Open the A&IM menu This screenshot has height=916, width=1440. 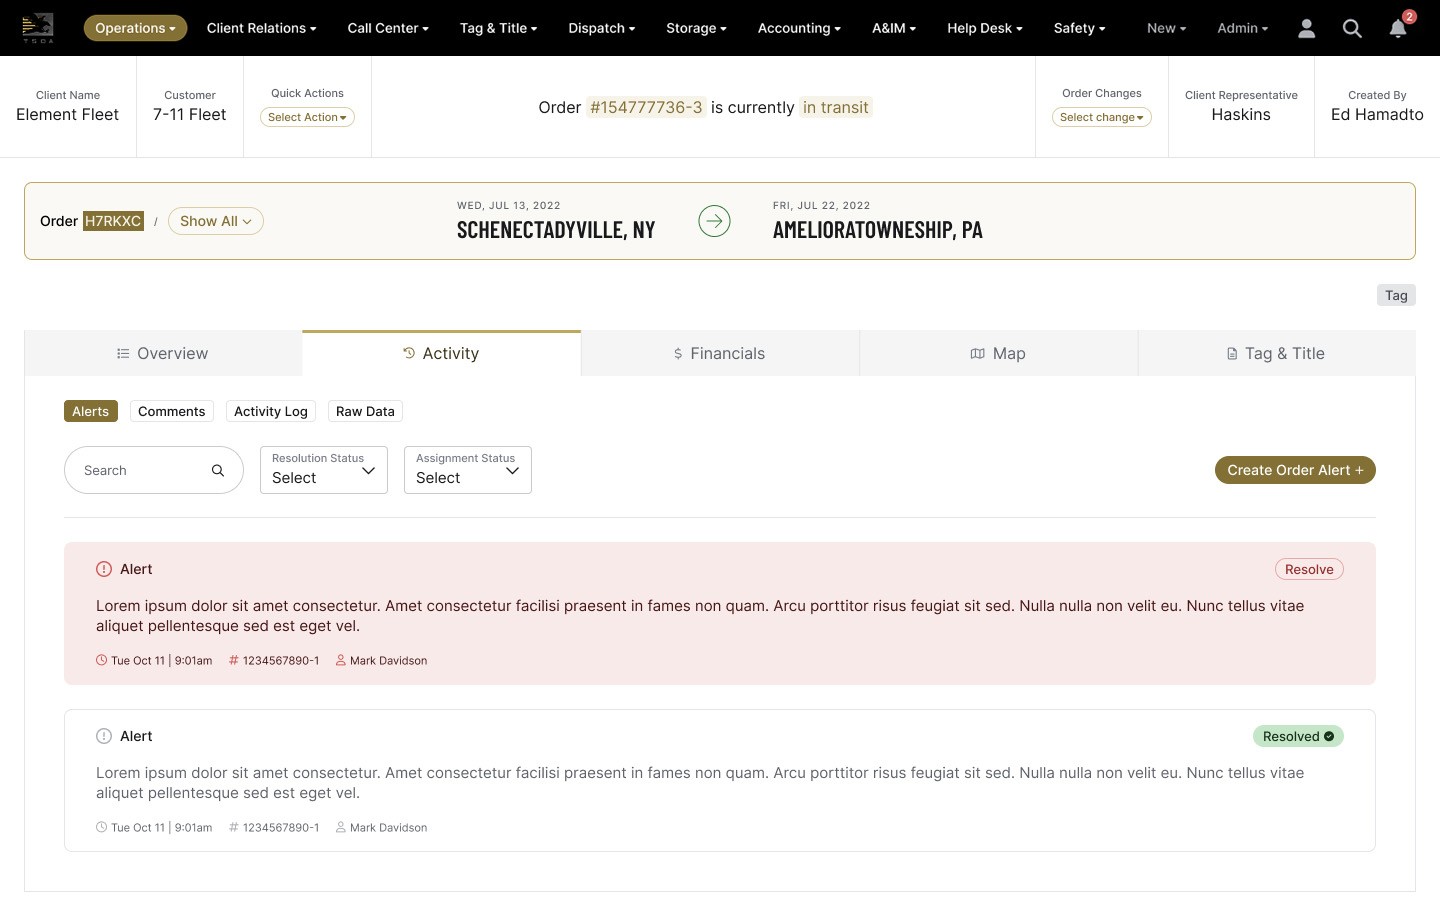894,28
